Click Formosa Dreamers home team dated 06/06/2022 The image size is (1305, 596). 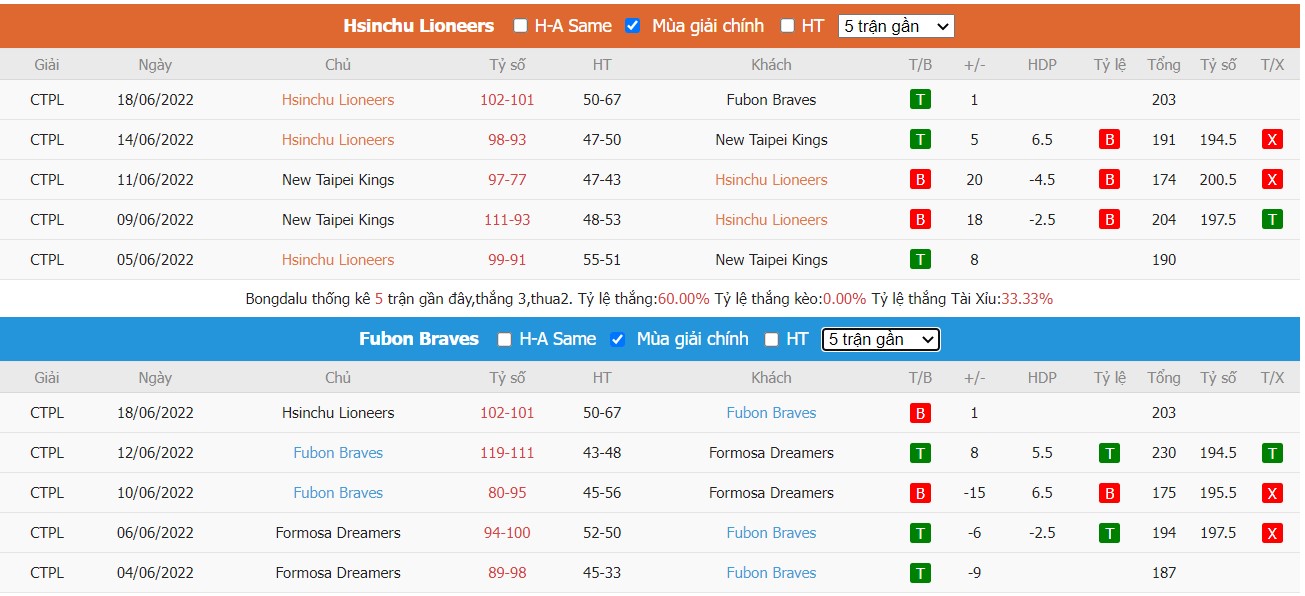[x=338, y=533]
